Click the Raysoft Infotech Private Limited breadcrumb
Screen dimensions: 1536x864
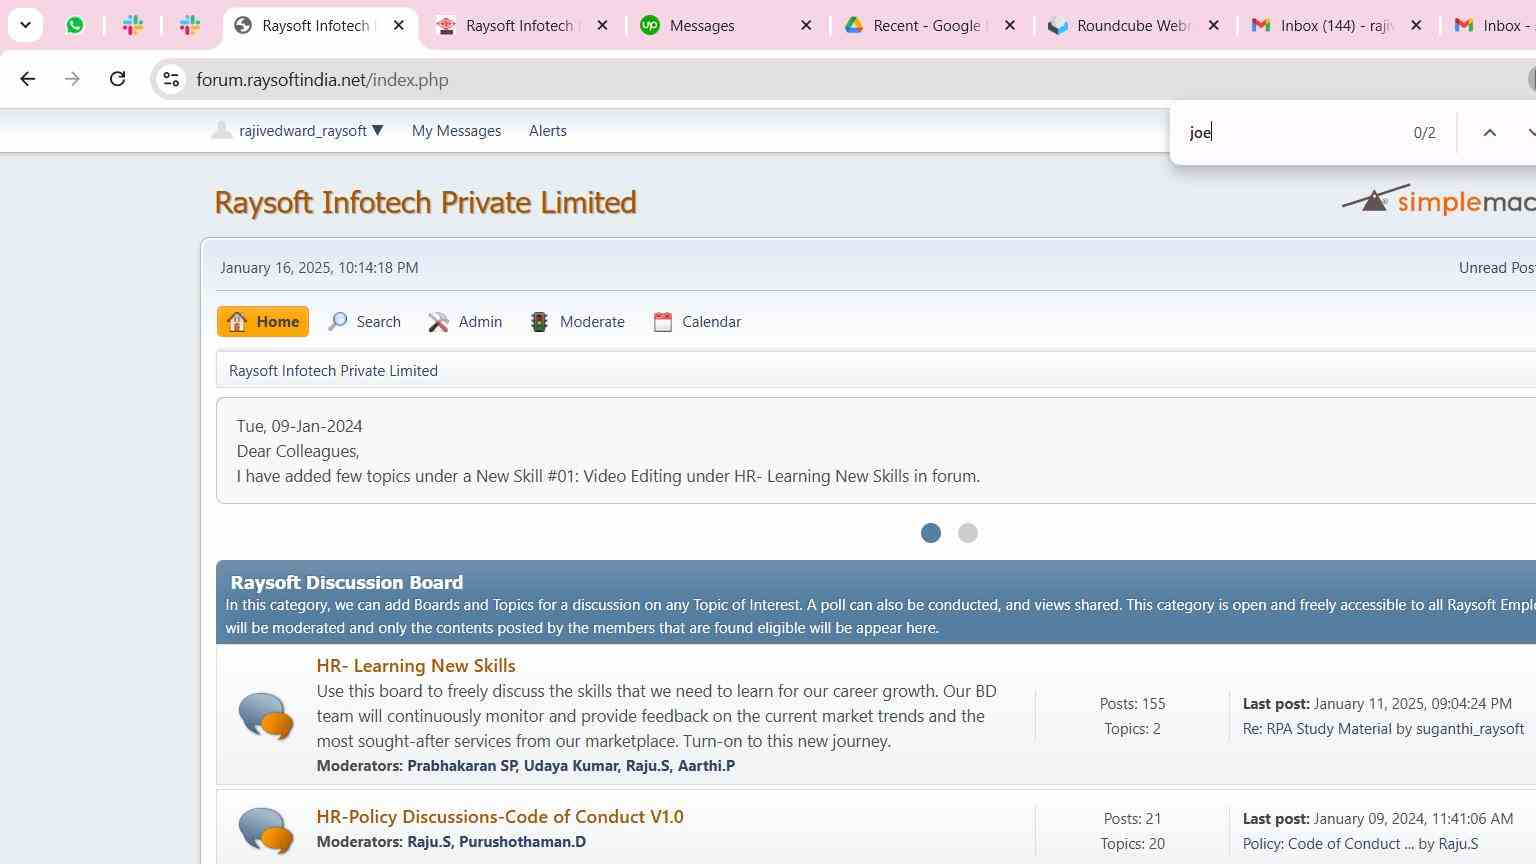tap(333, 371)
